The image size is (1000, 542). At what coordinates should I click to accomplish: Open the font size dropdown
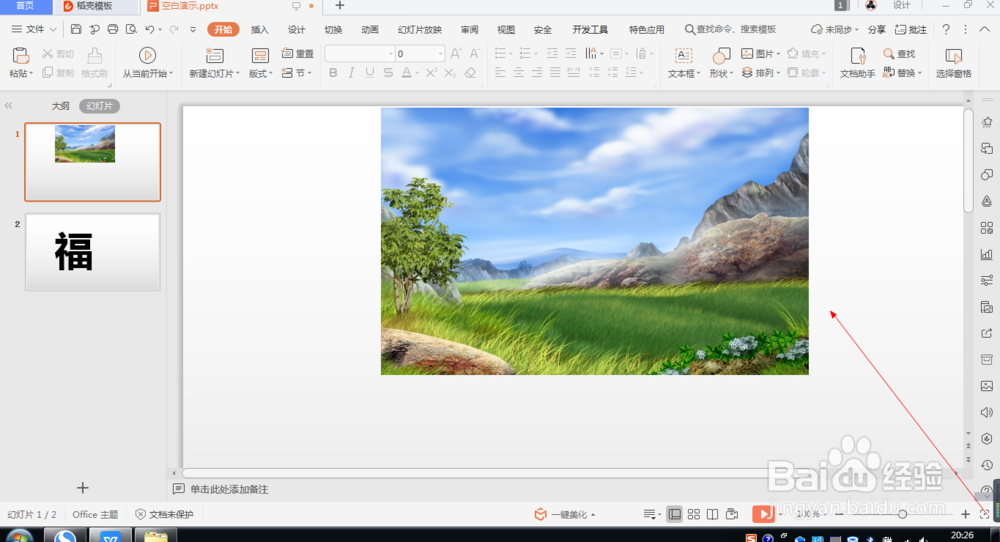coord(440,54)
